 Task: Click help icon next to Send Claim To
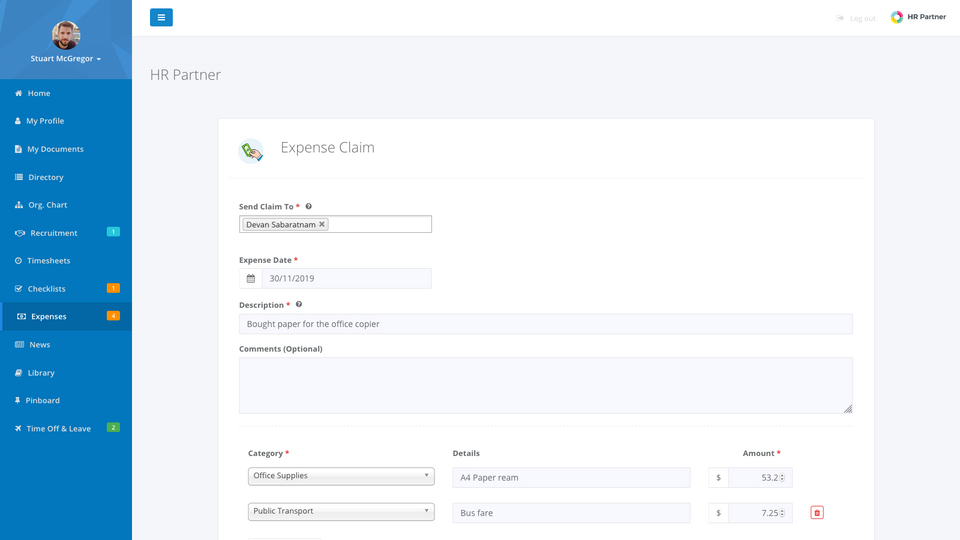pos(309,206)
